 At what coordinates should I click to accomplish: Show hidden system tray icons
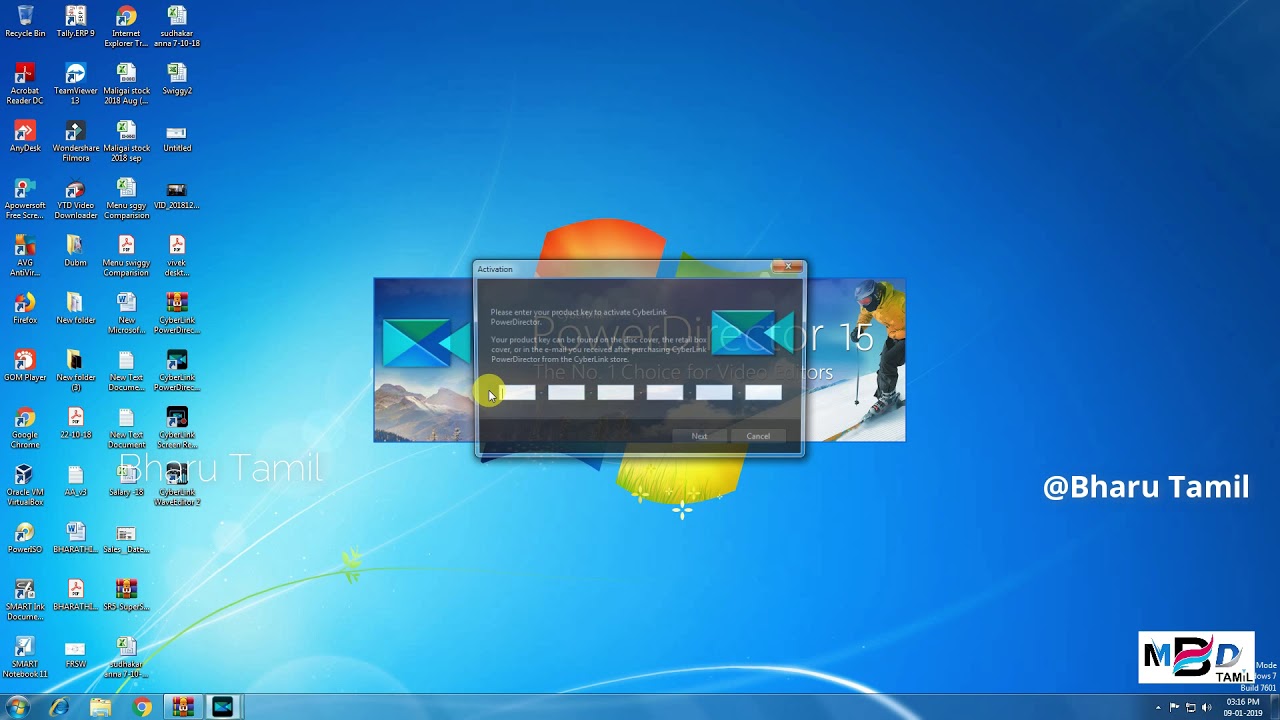(1158, 708)
